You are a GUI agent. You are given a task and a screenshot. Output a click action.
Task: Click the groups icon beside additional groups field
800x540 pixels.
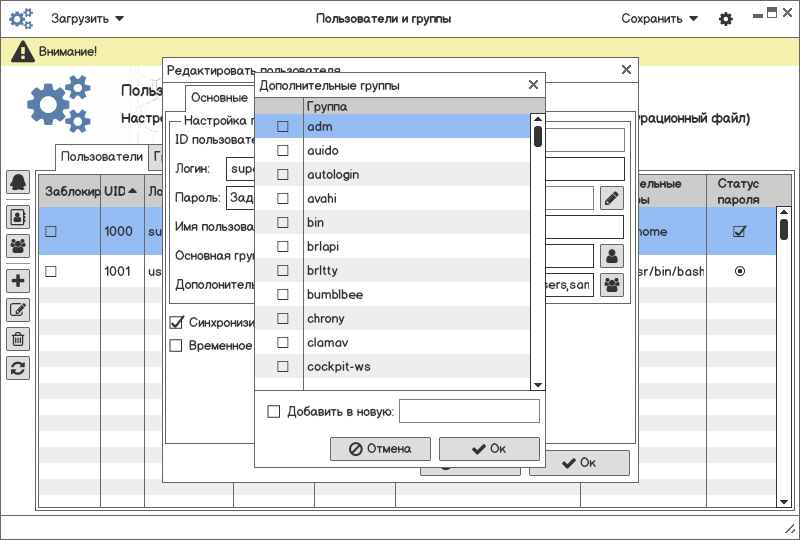coord(611,285)
